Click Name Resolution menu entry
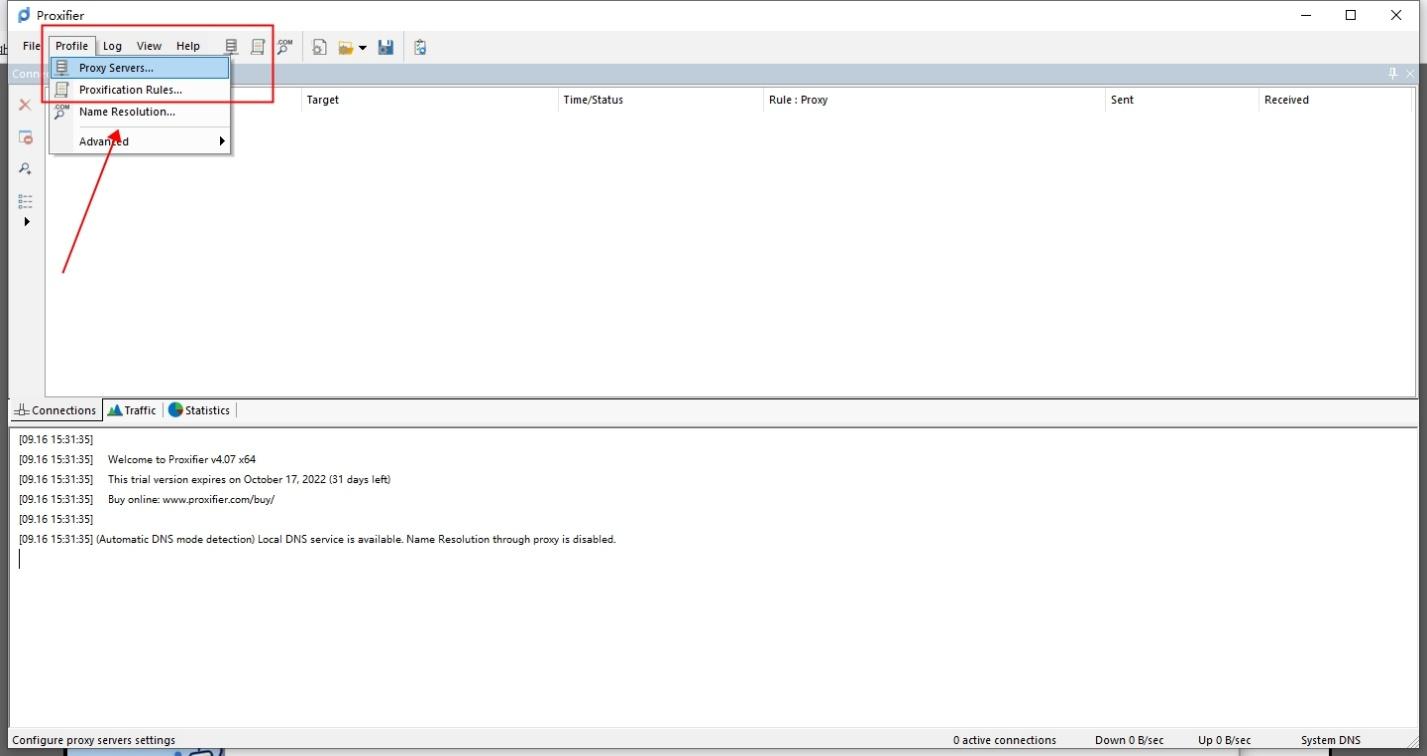The height and width of the screenshot is (756, 1427). [126, 111]
